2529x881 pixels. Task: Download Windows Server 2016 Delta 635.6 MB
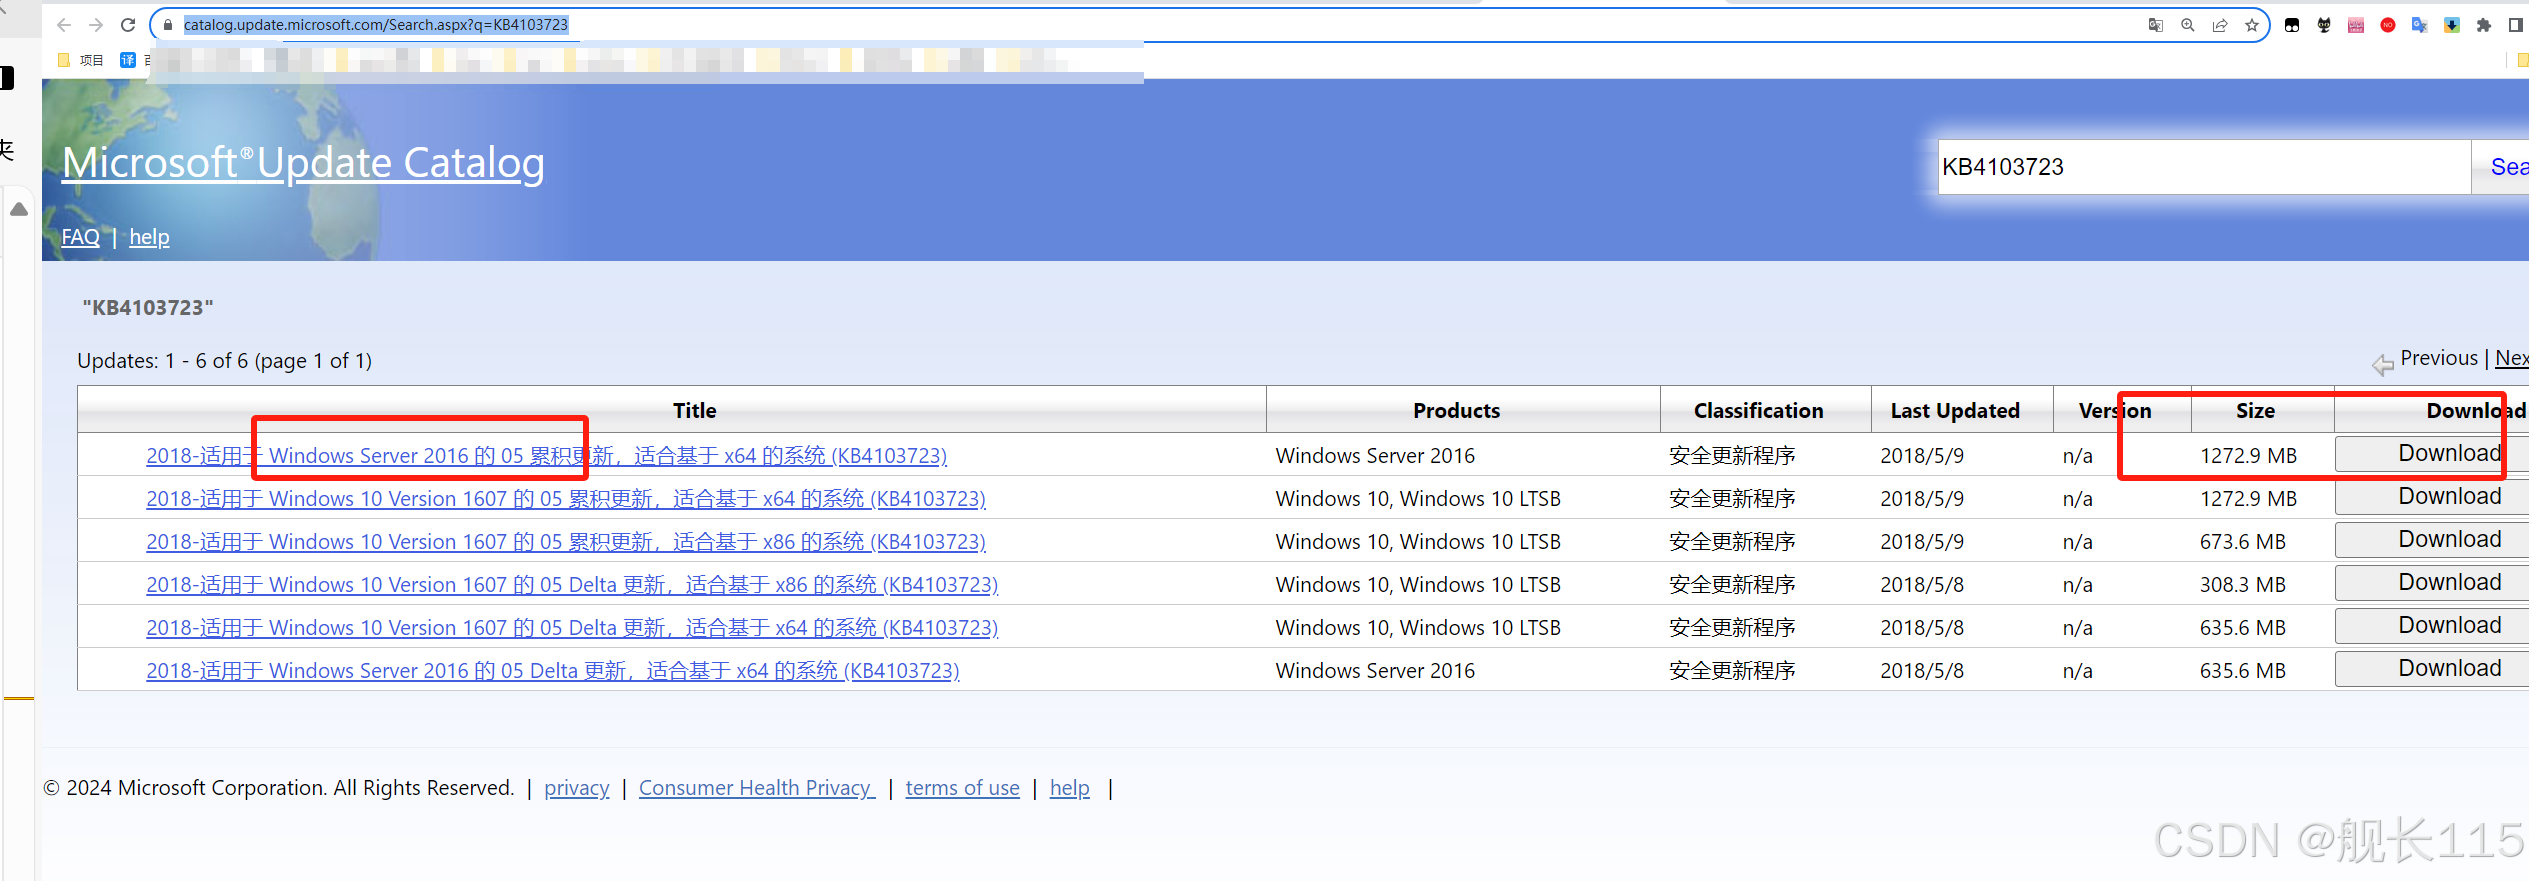coord(2432,669)
